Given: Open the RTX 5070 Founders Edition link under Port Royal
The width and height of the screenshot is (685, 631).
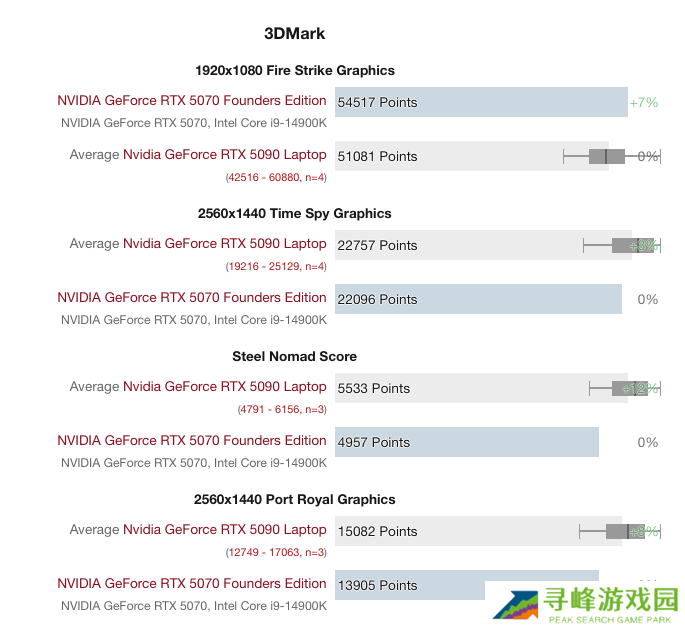Looking at the screenshot, I should (192, 583).
